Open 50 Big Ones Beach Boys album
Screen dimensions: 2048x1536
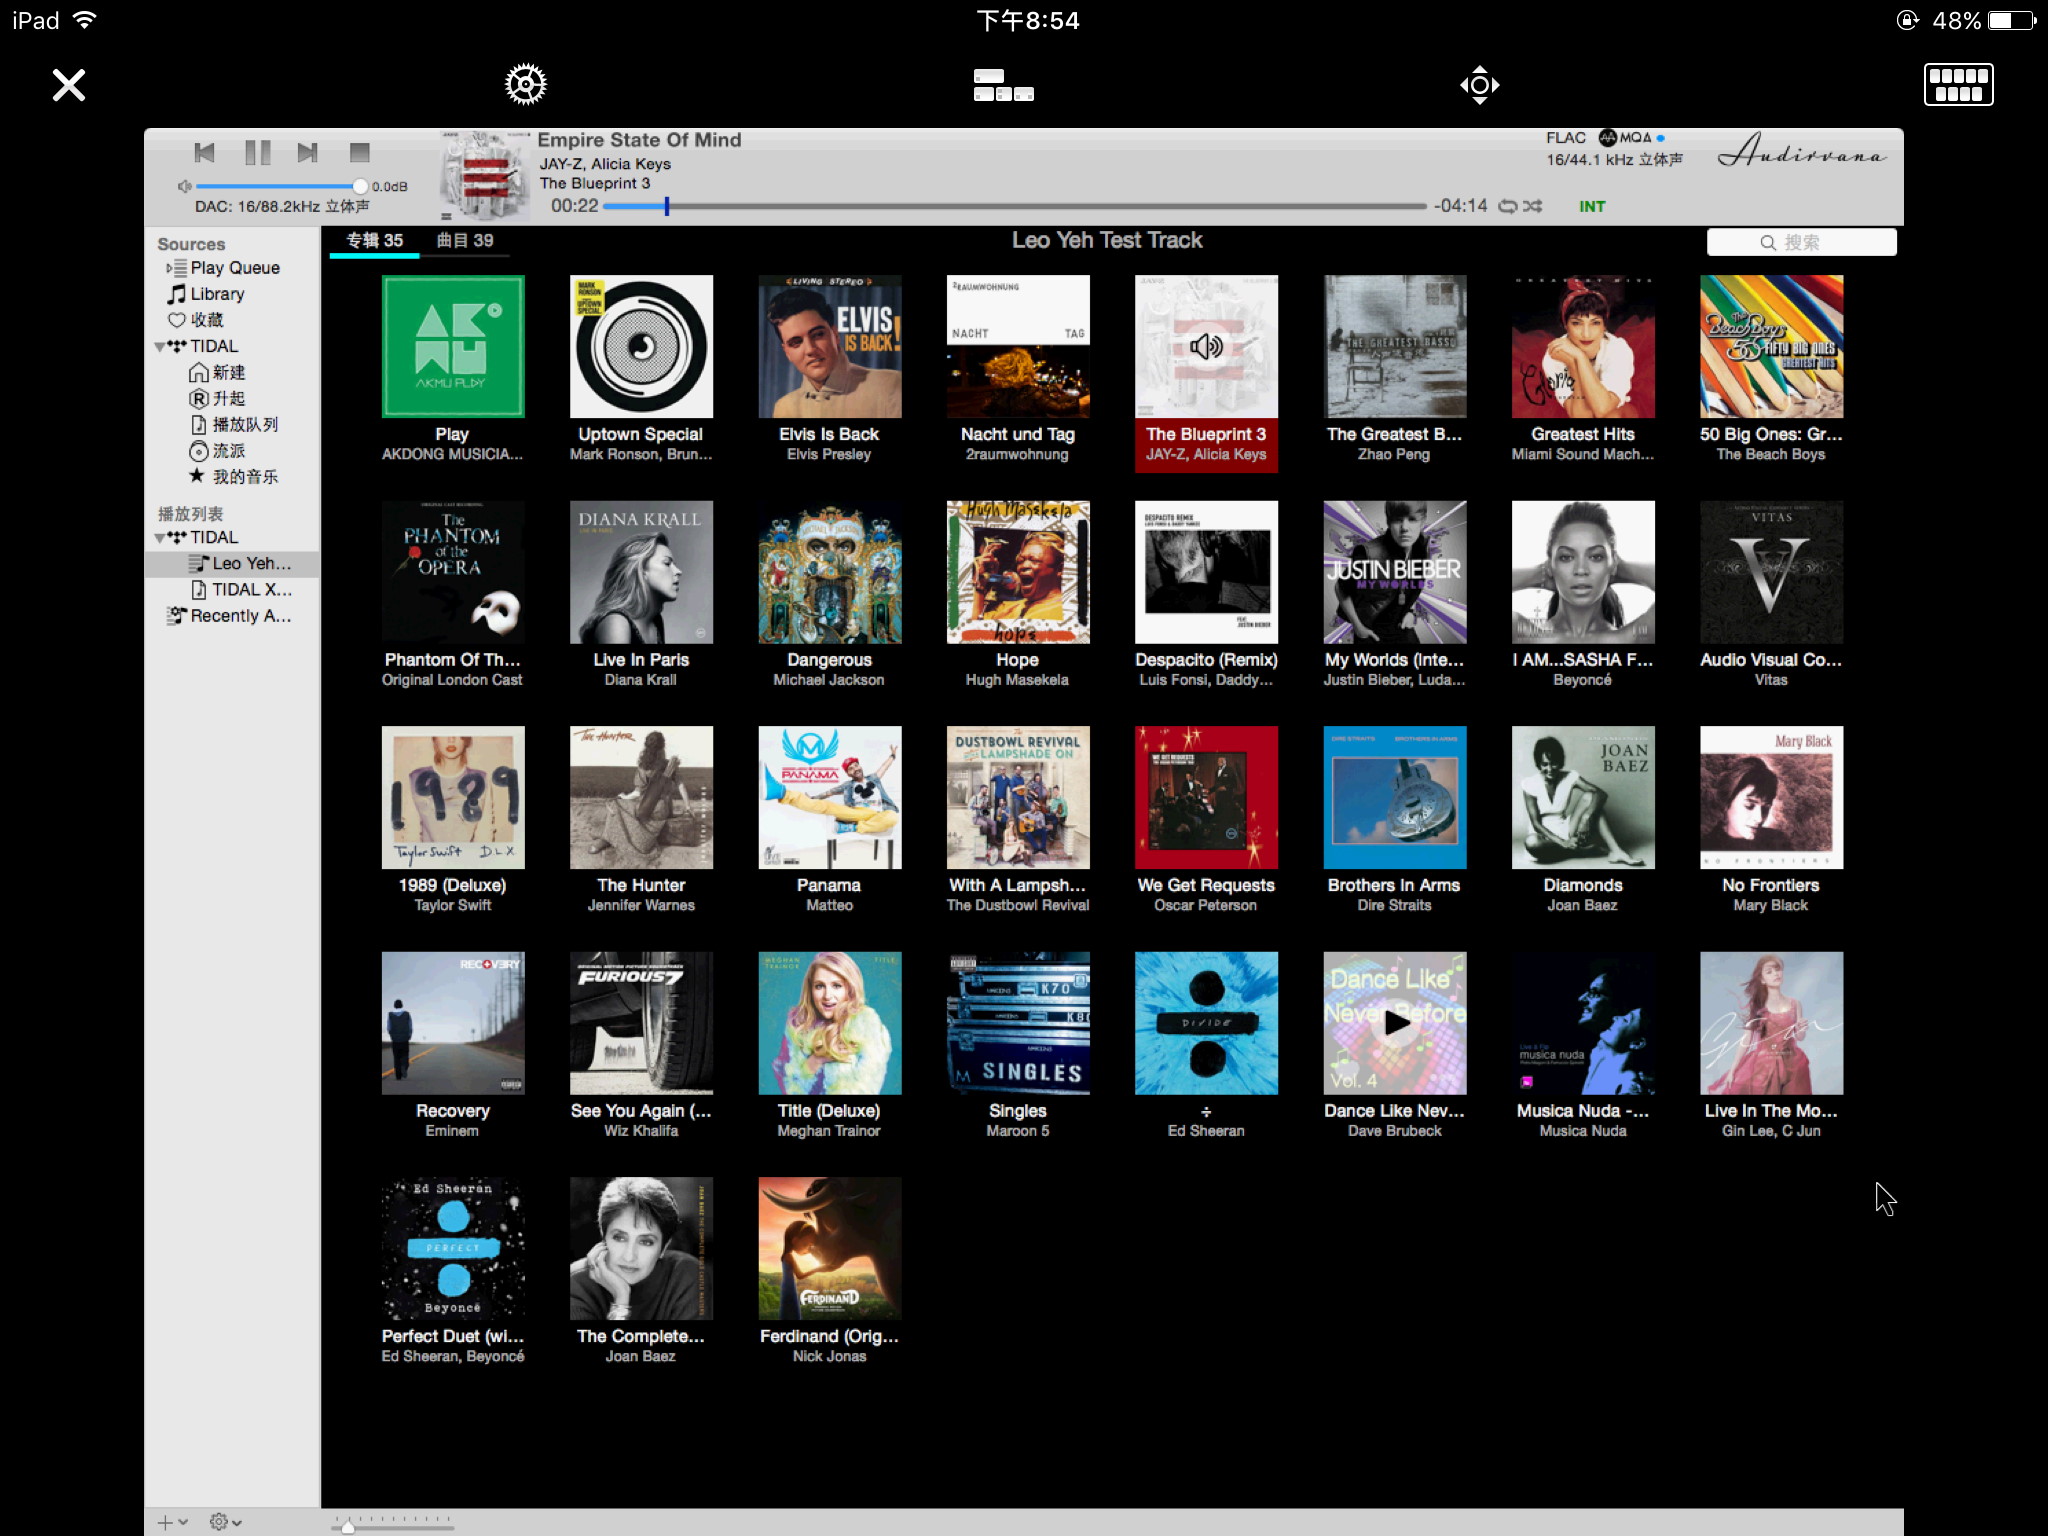coord(1771,346)
